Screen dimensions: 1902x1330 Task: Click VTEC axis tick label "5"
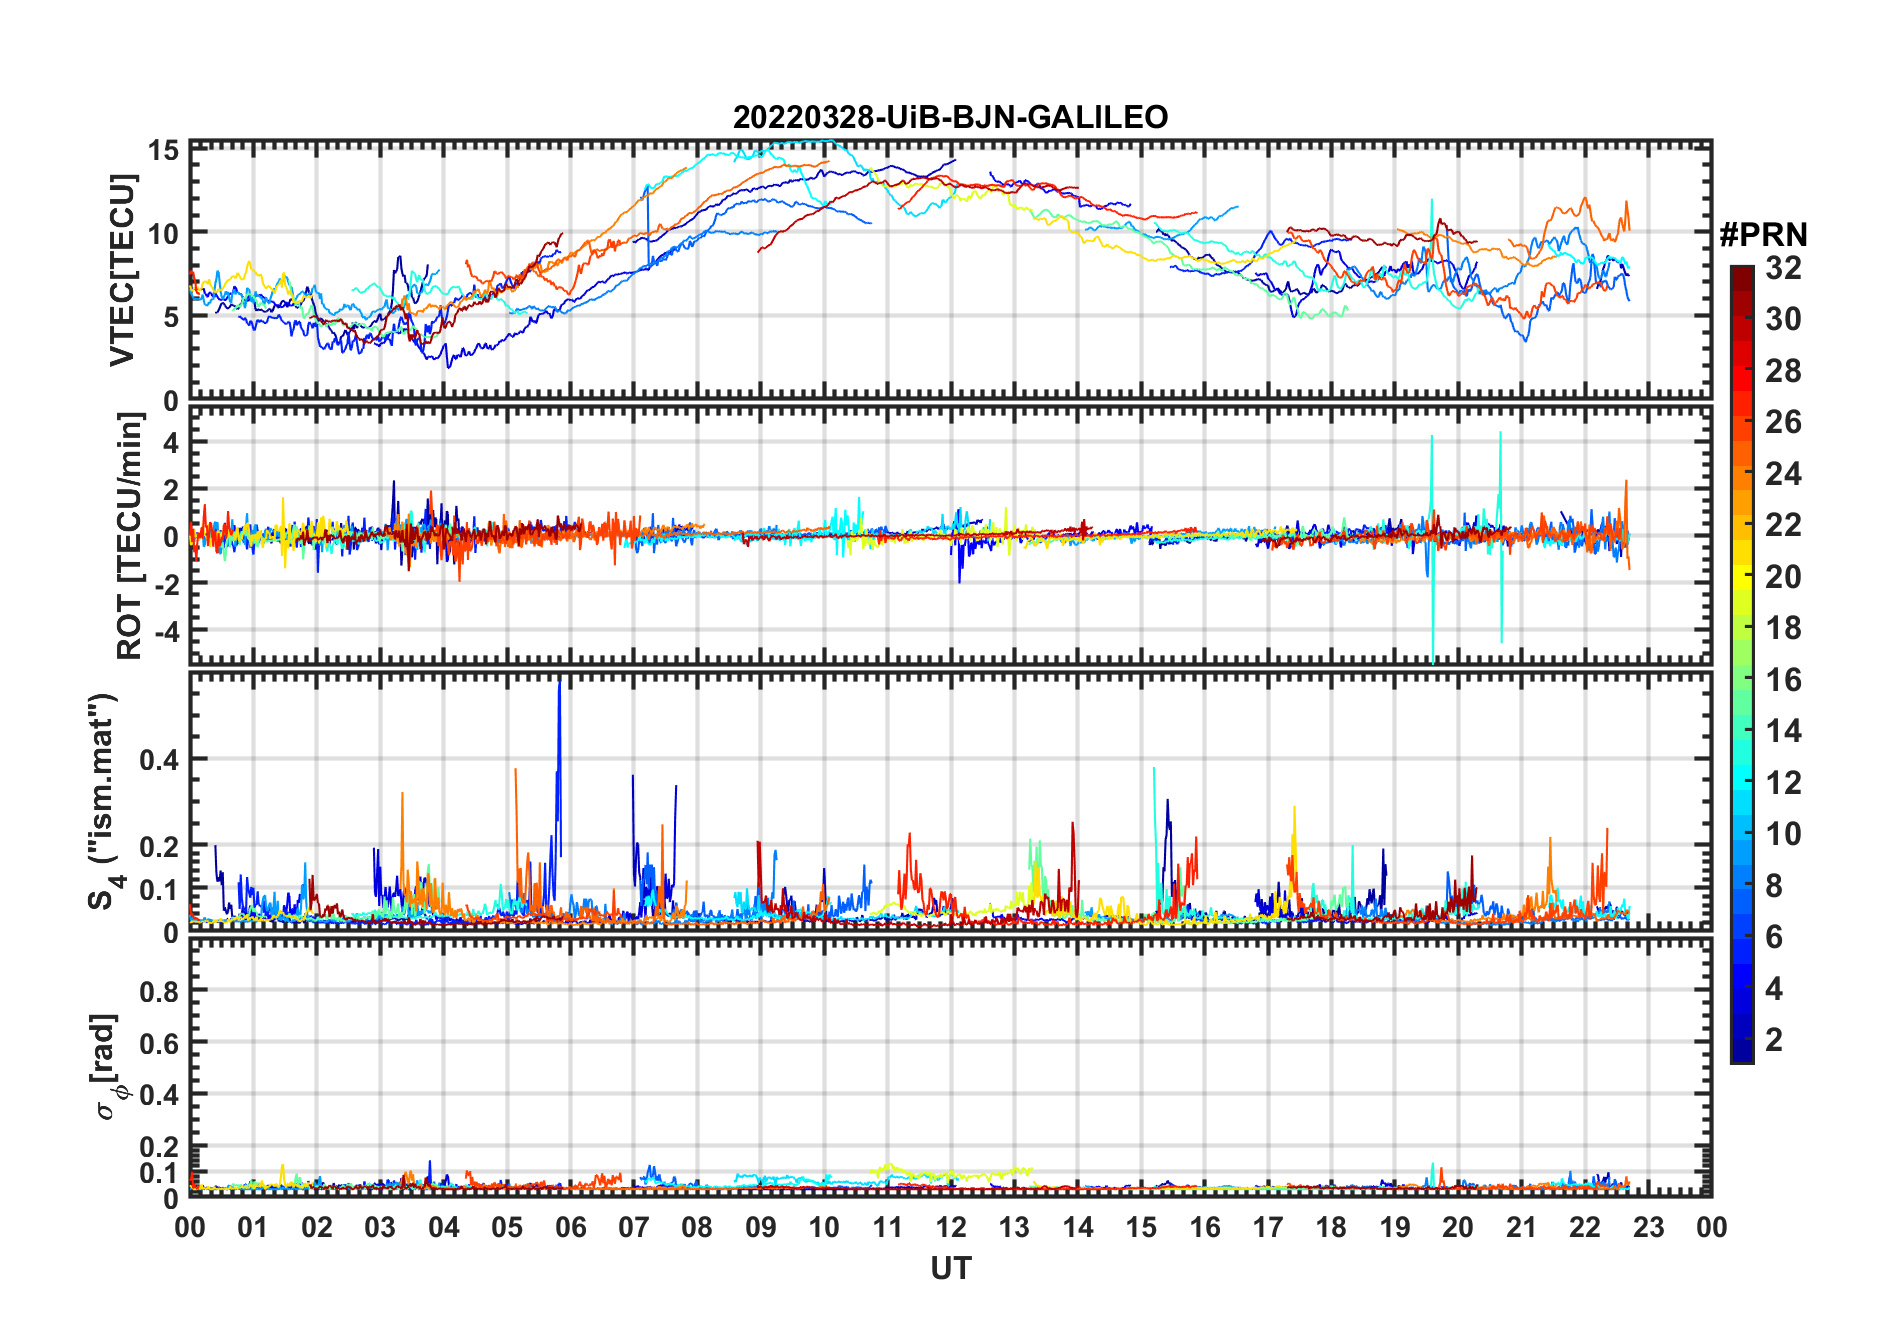click(171, 317)
